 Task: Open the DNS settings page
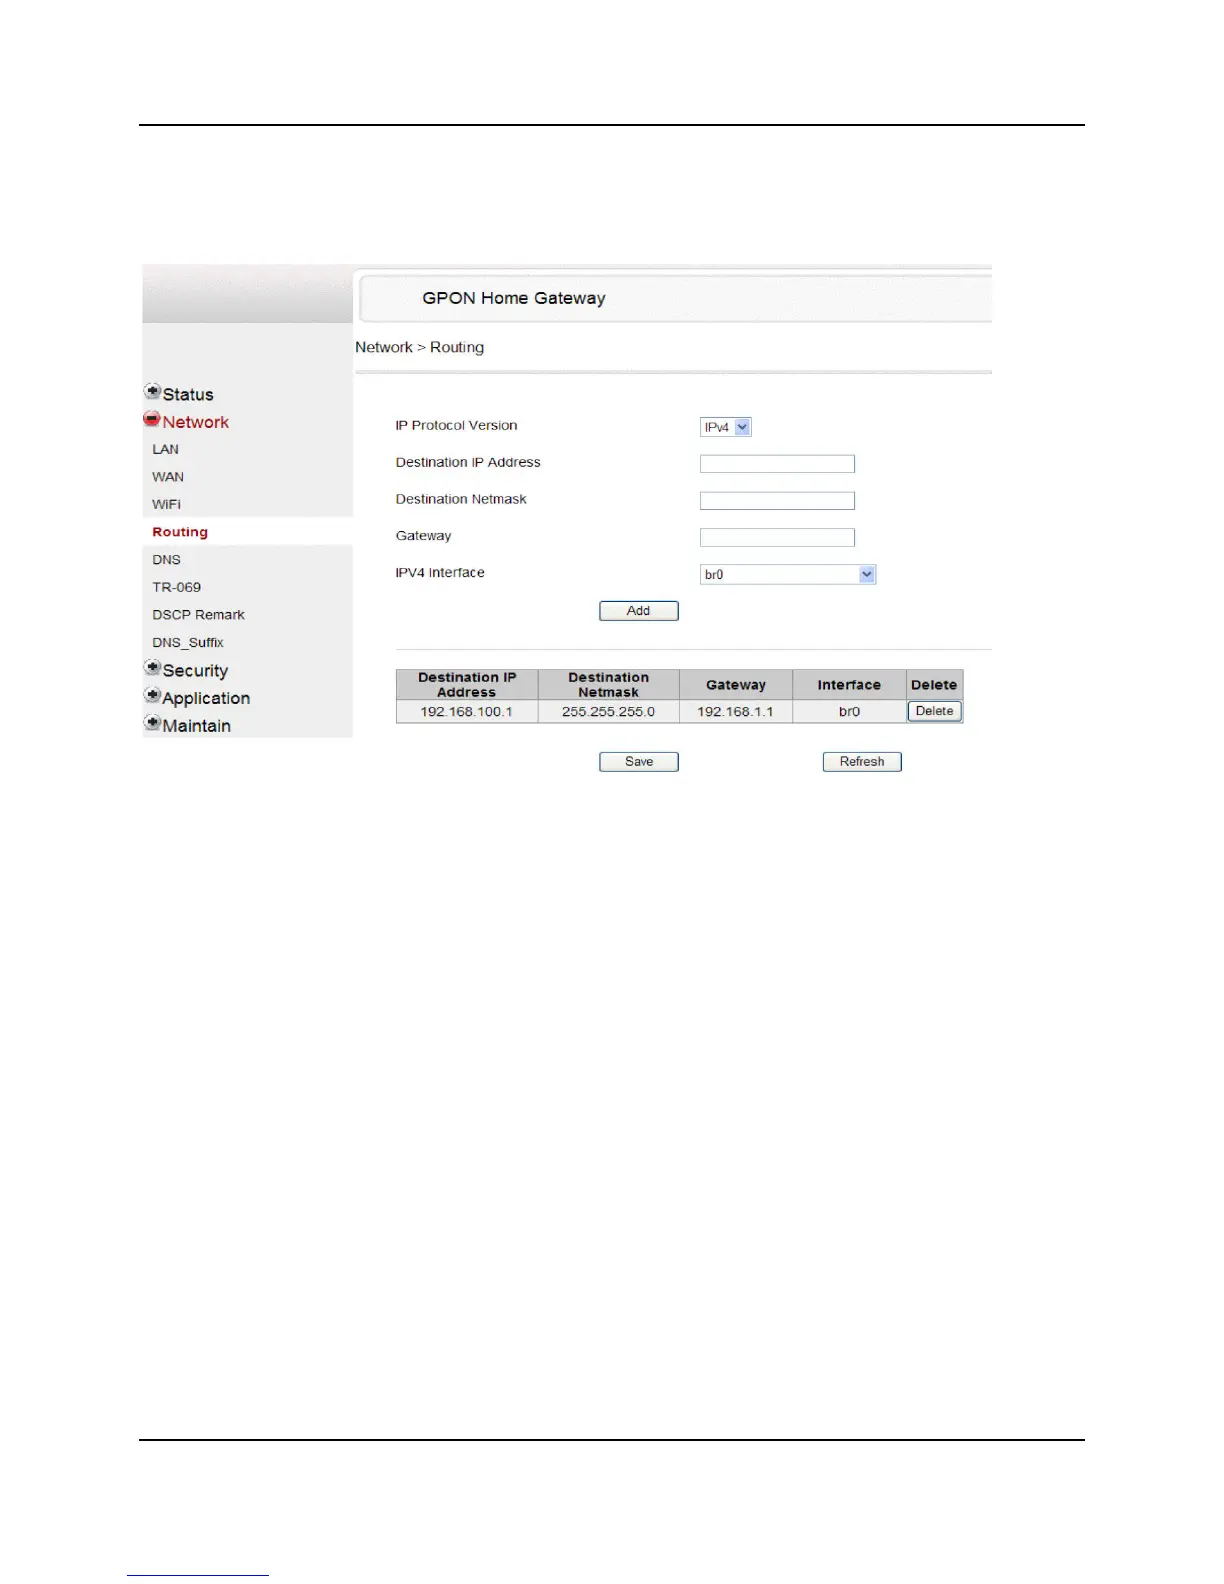[167, 560]
